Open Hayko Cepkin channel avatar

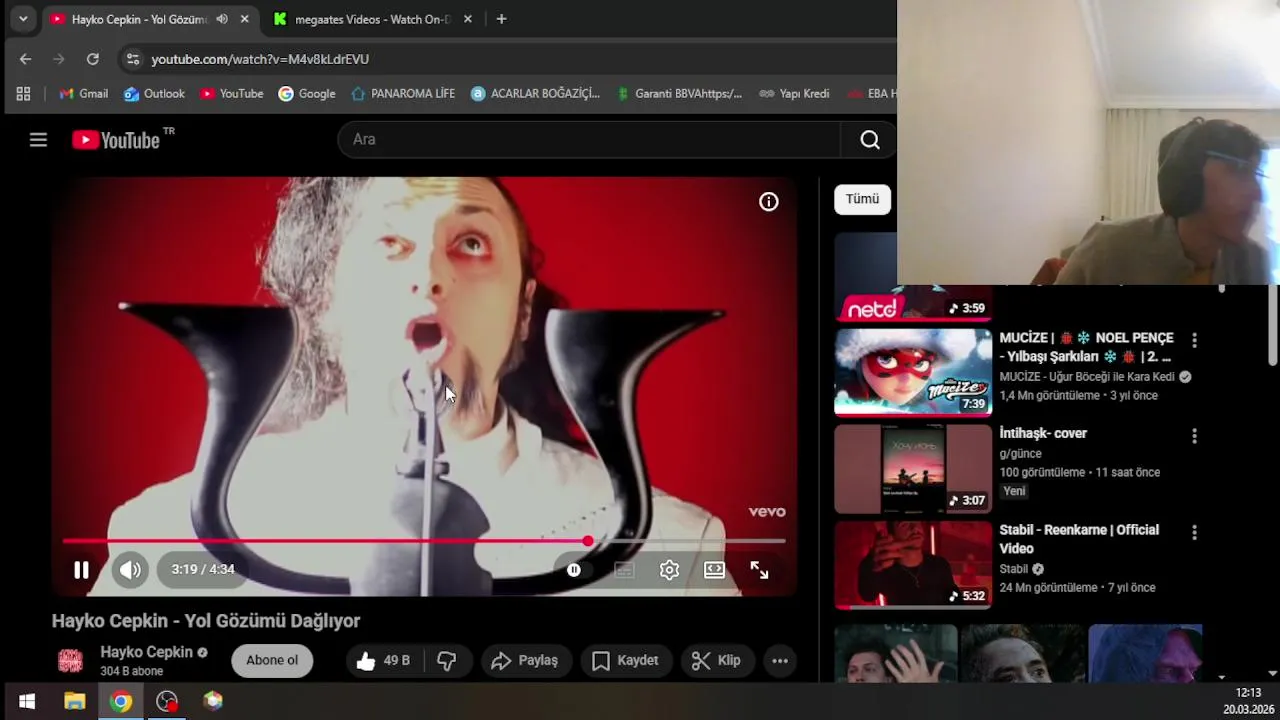[70, 660]
